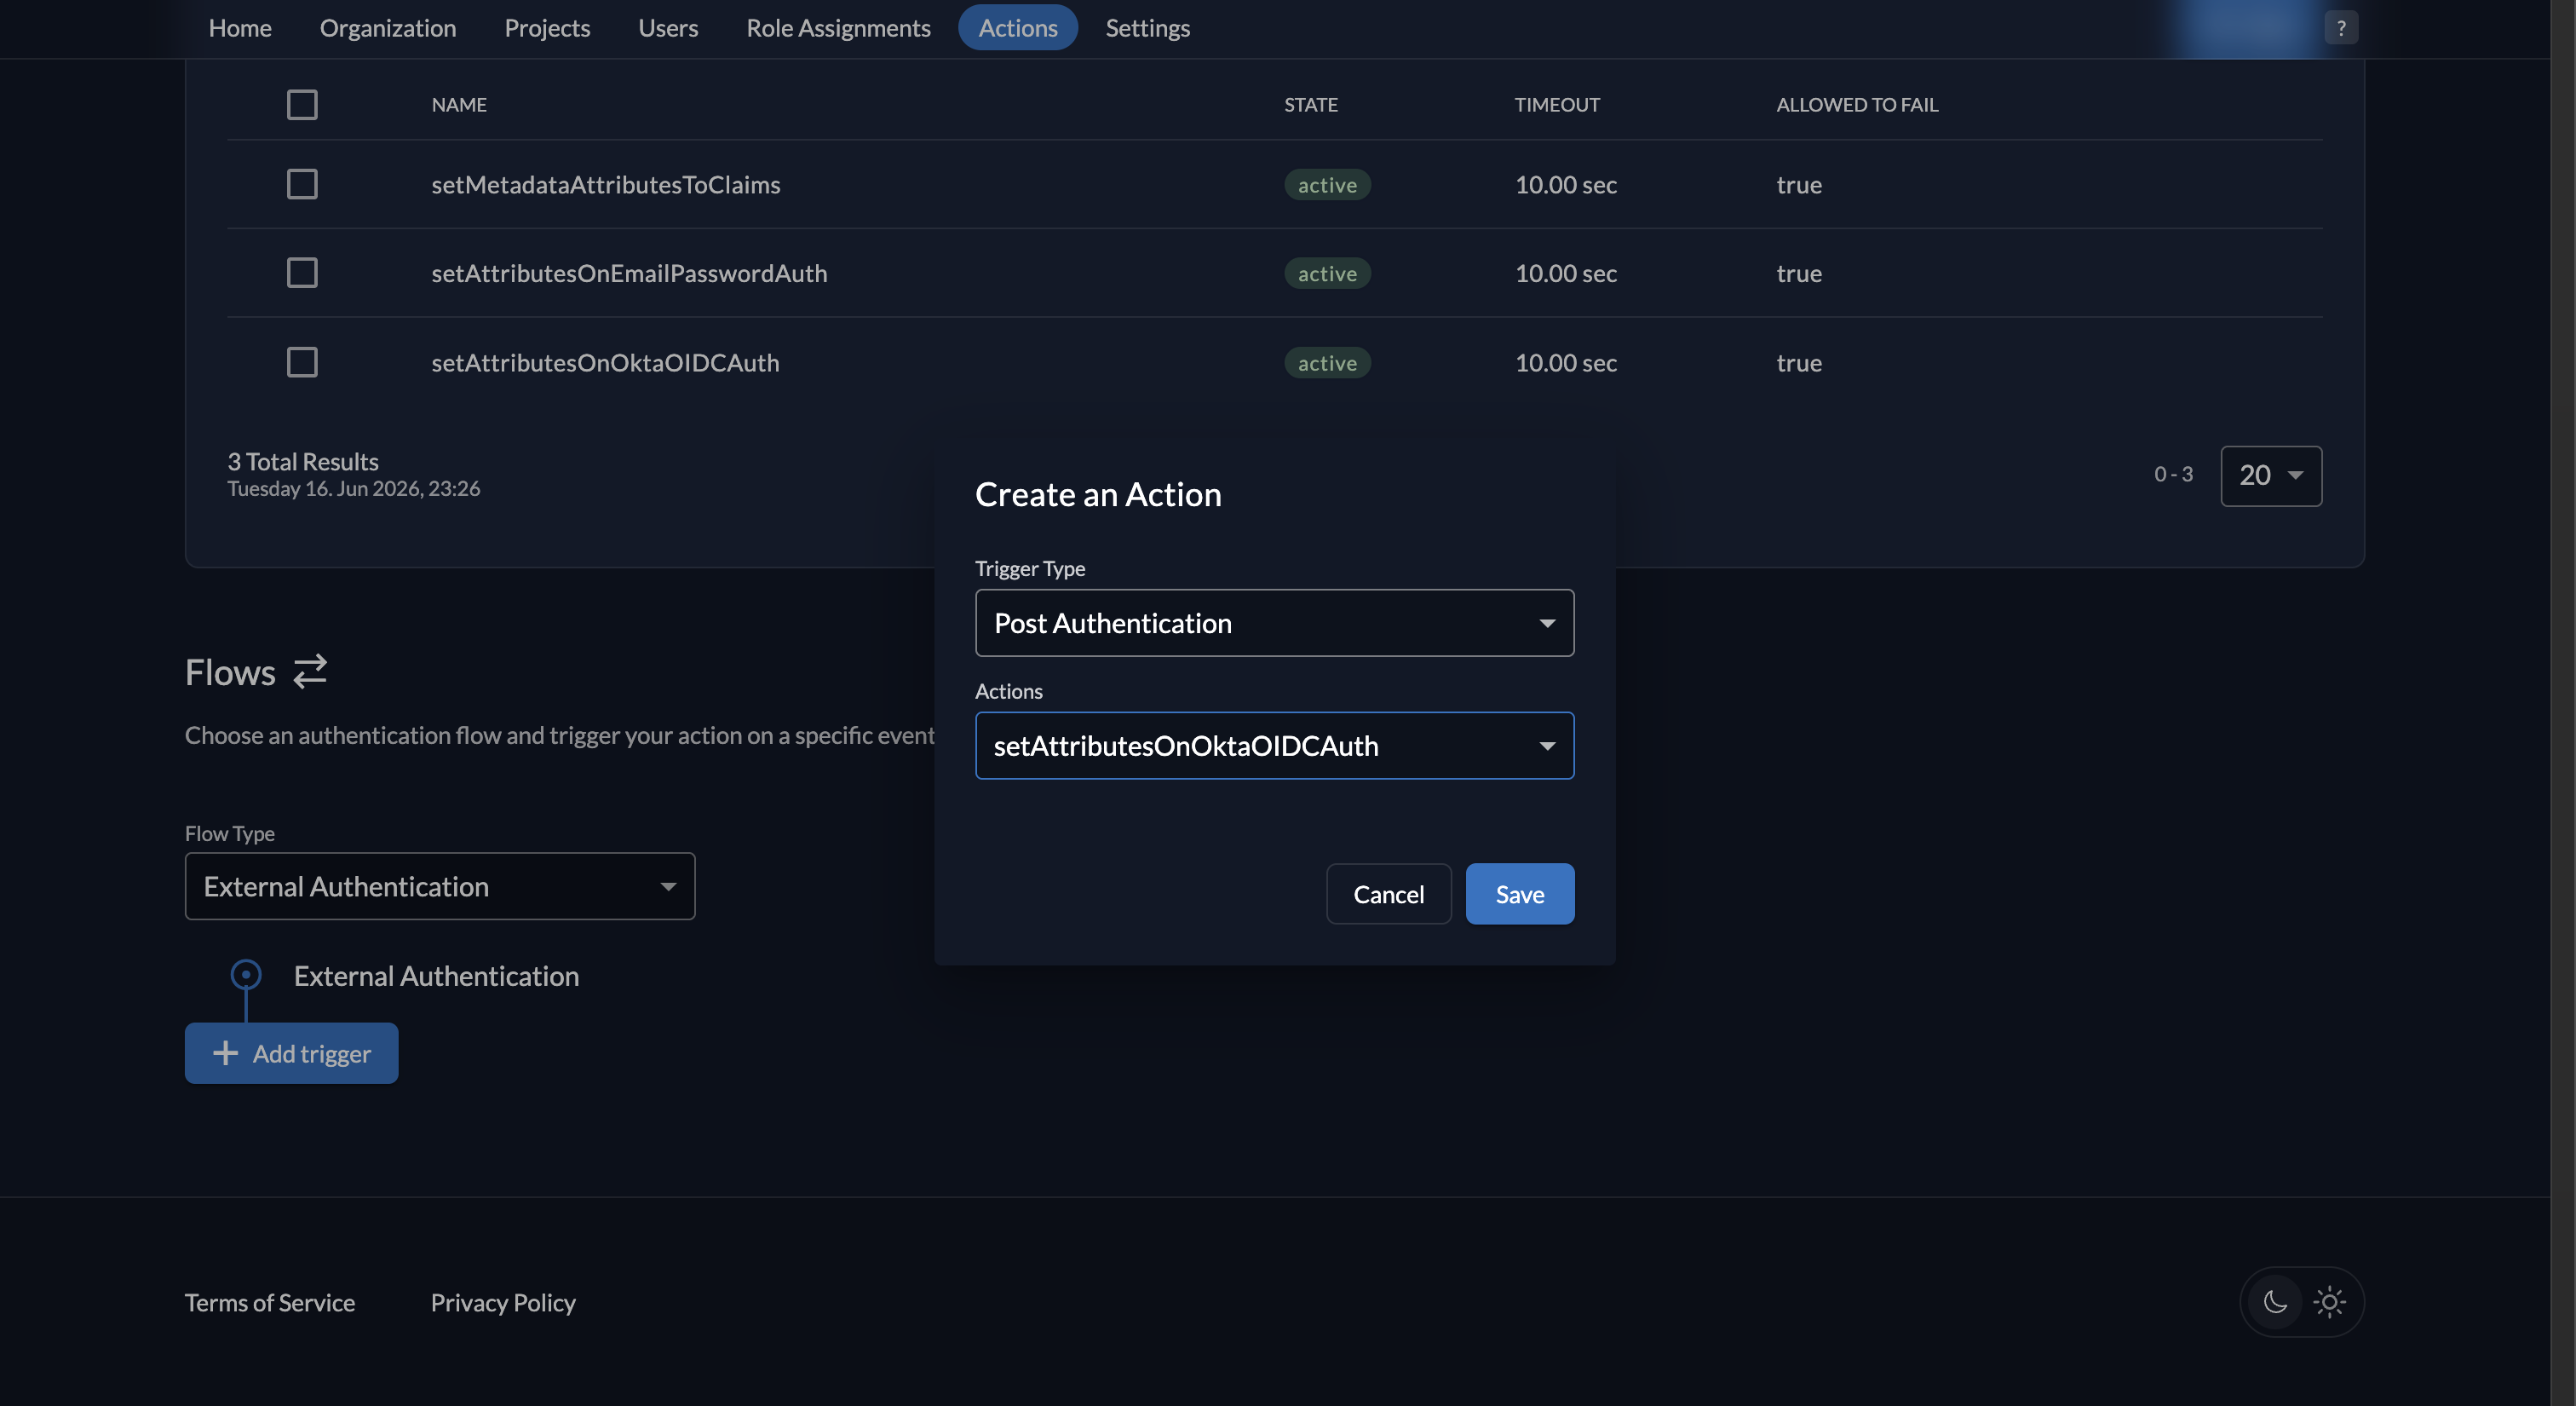Open the Terms of Service link
The width and height of the screenshot is (2576, 1406).
[x=270, y=1302]
